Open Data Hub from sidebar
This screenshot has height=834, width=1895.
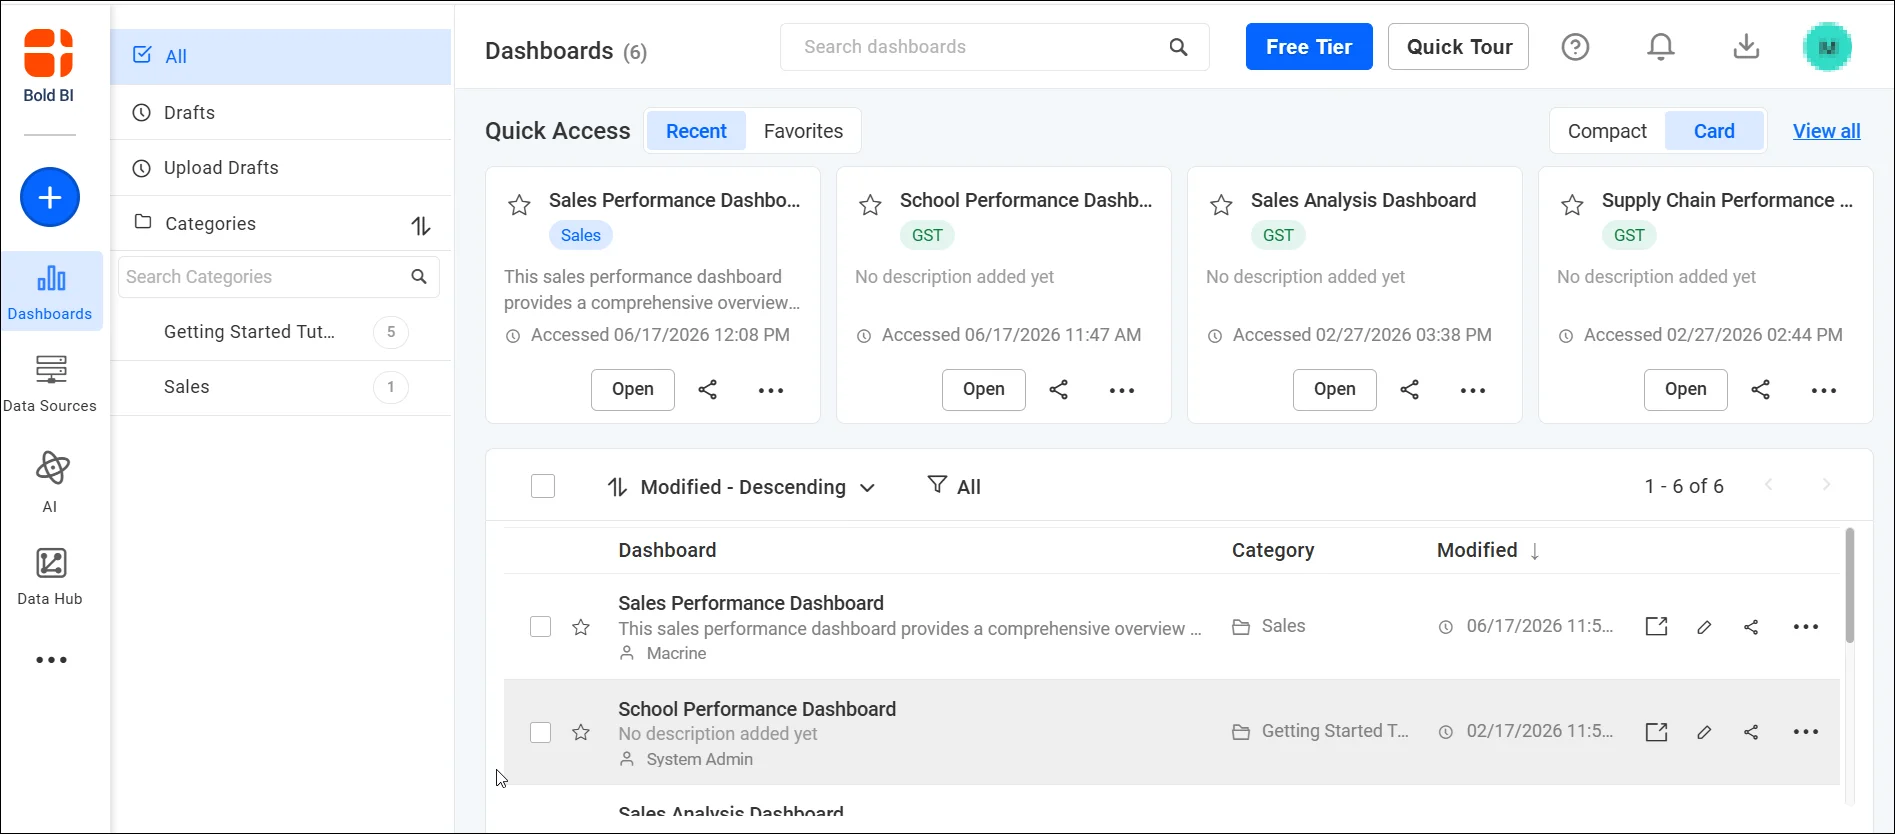pyautogui.click(x=50, y=577)
